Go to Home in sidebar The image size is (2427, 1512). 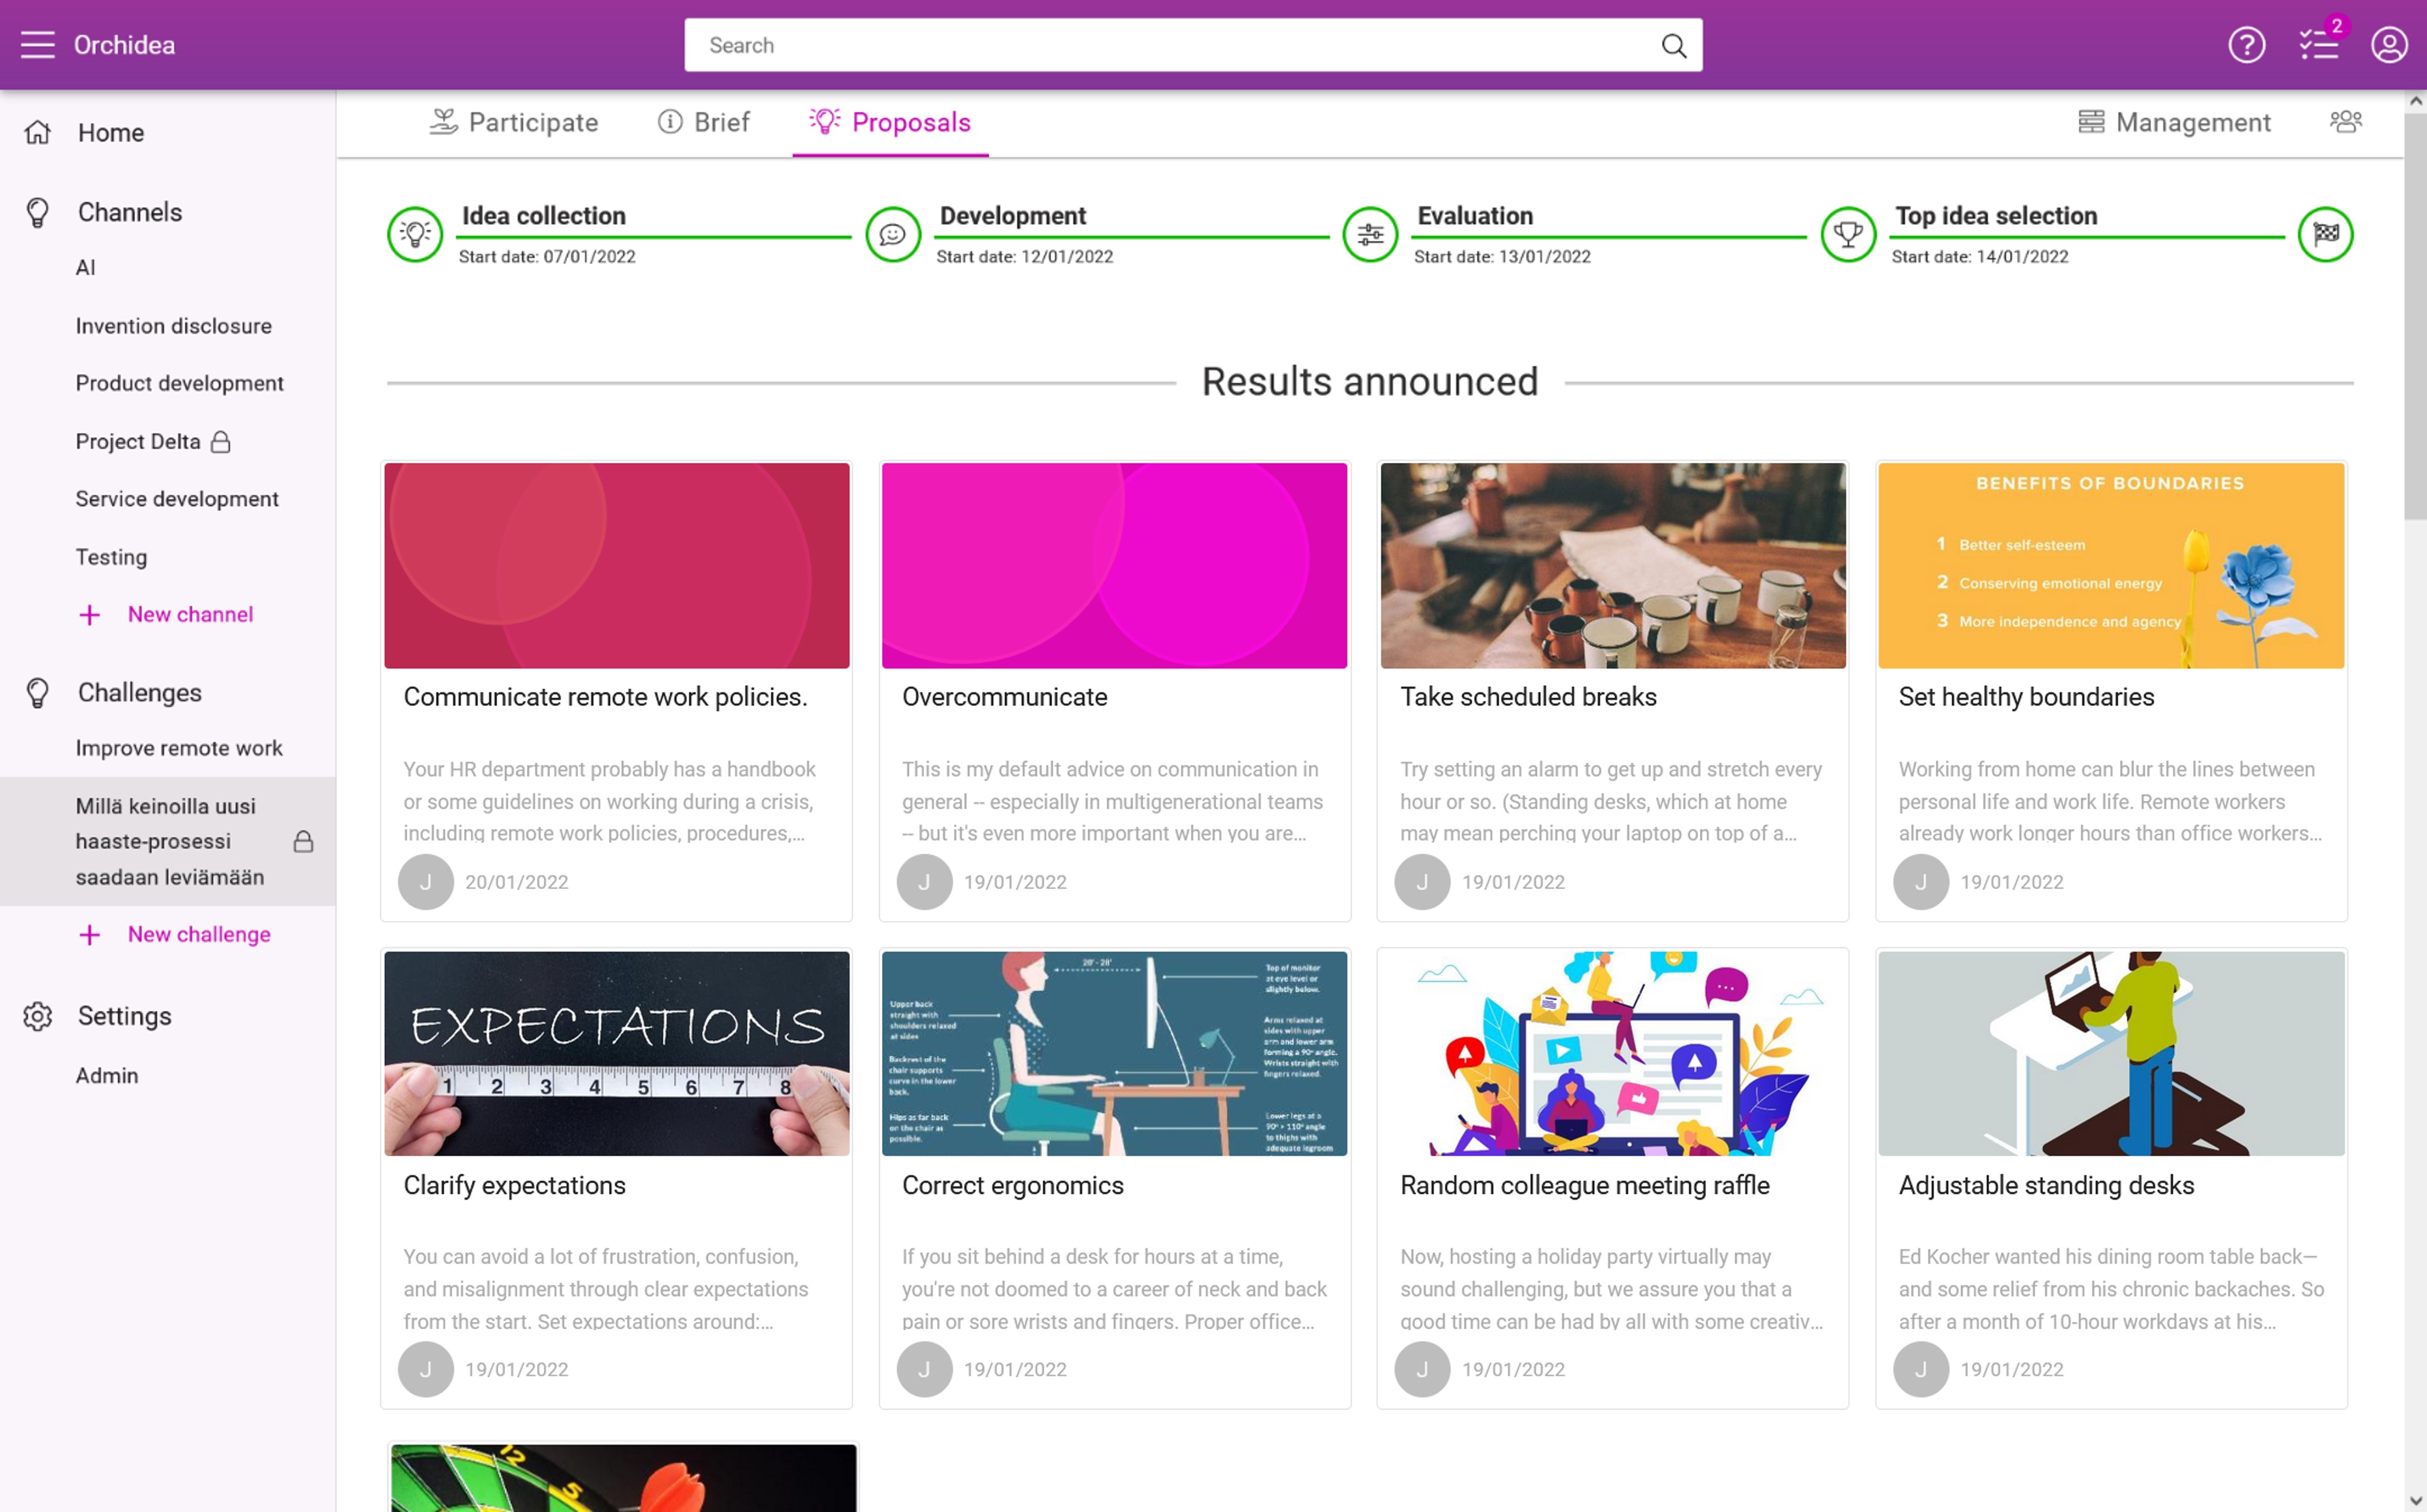coord(110,132)
